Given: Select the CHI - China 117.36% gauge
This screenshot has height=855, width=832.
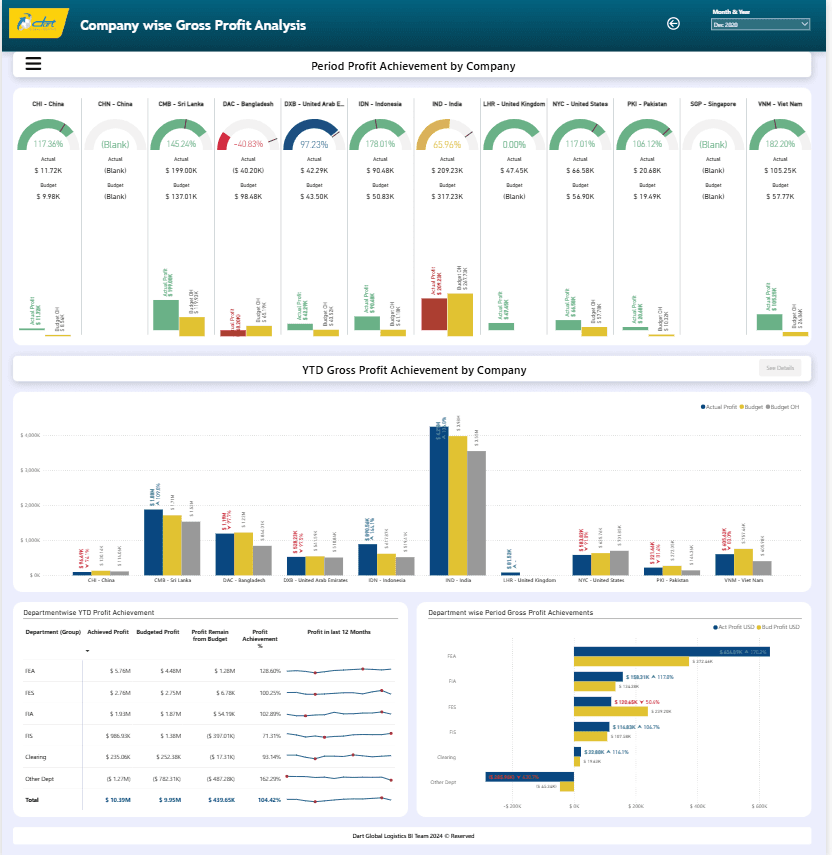Looking at the screenshot, I should pyautogui.click(x=48, y=135).
